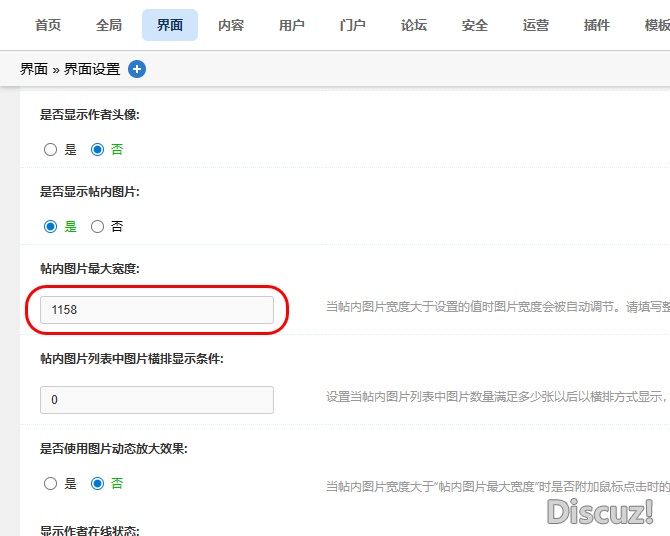670x536 pixels.
Task: Select 否 for 是否显示作者头像
Action: click(x=98, y=150)
